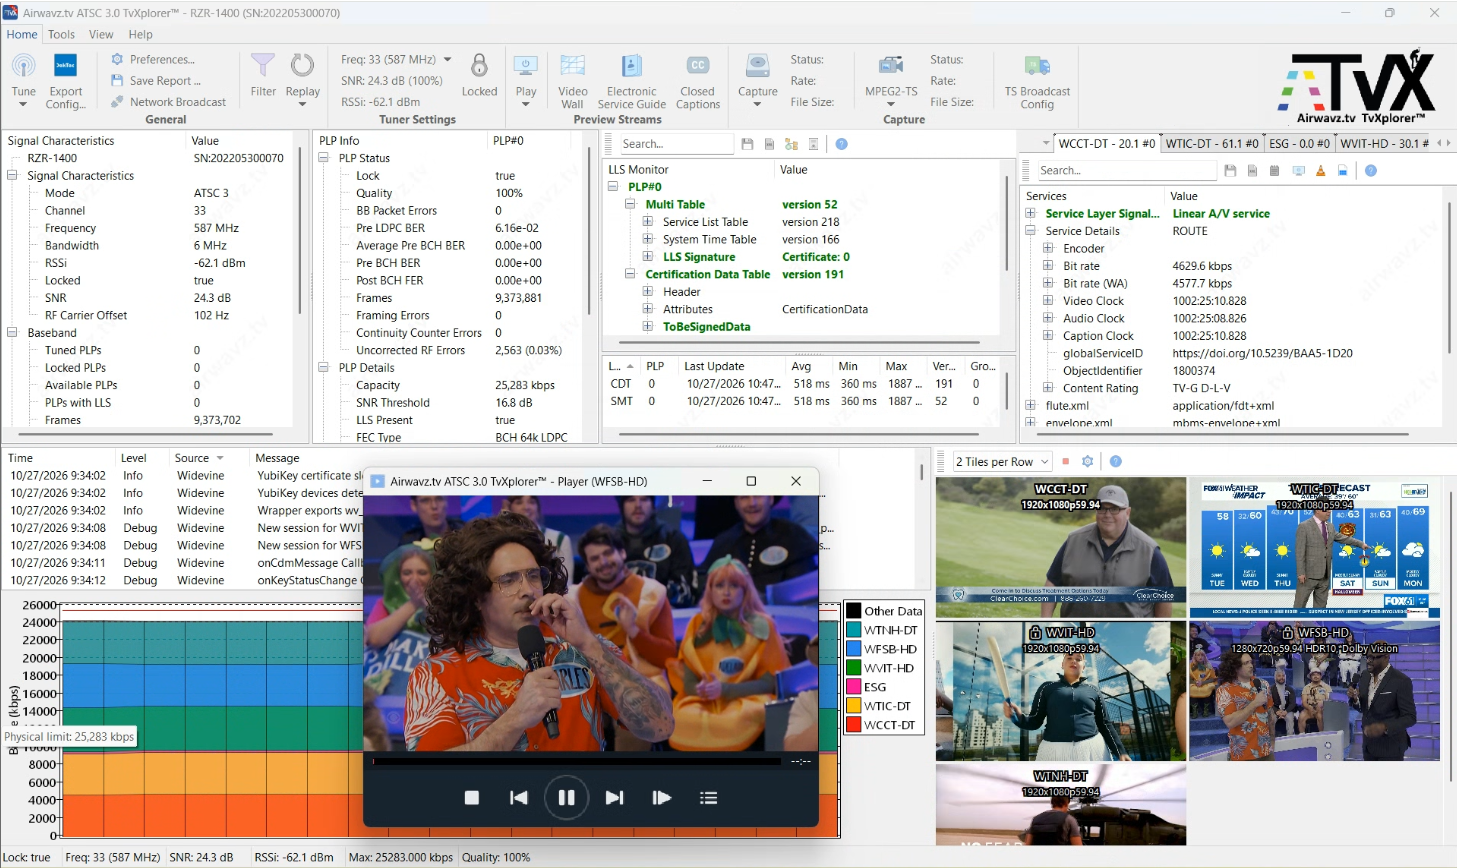The width and height of the screenshot is (1457, 868).
Task: Open the Freq 33 channel dropdown
Action: pos(447,60)
